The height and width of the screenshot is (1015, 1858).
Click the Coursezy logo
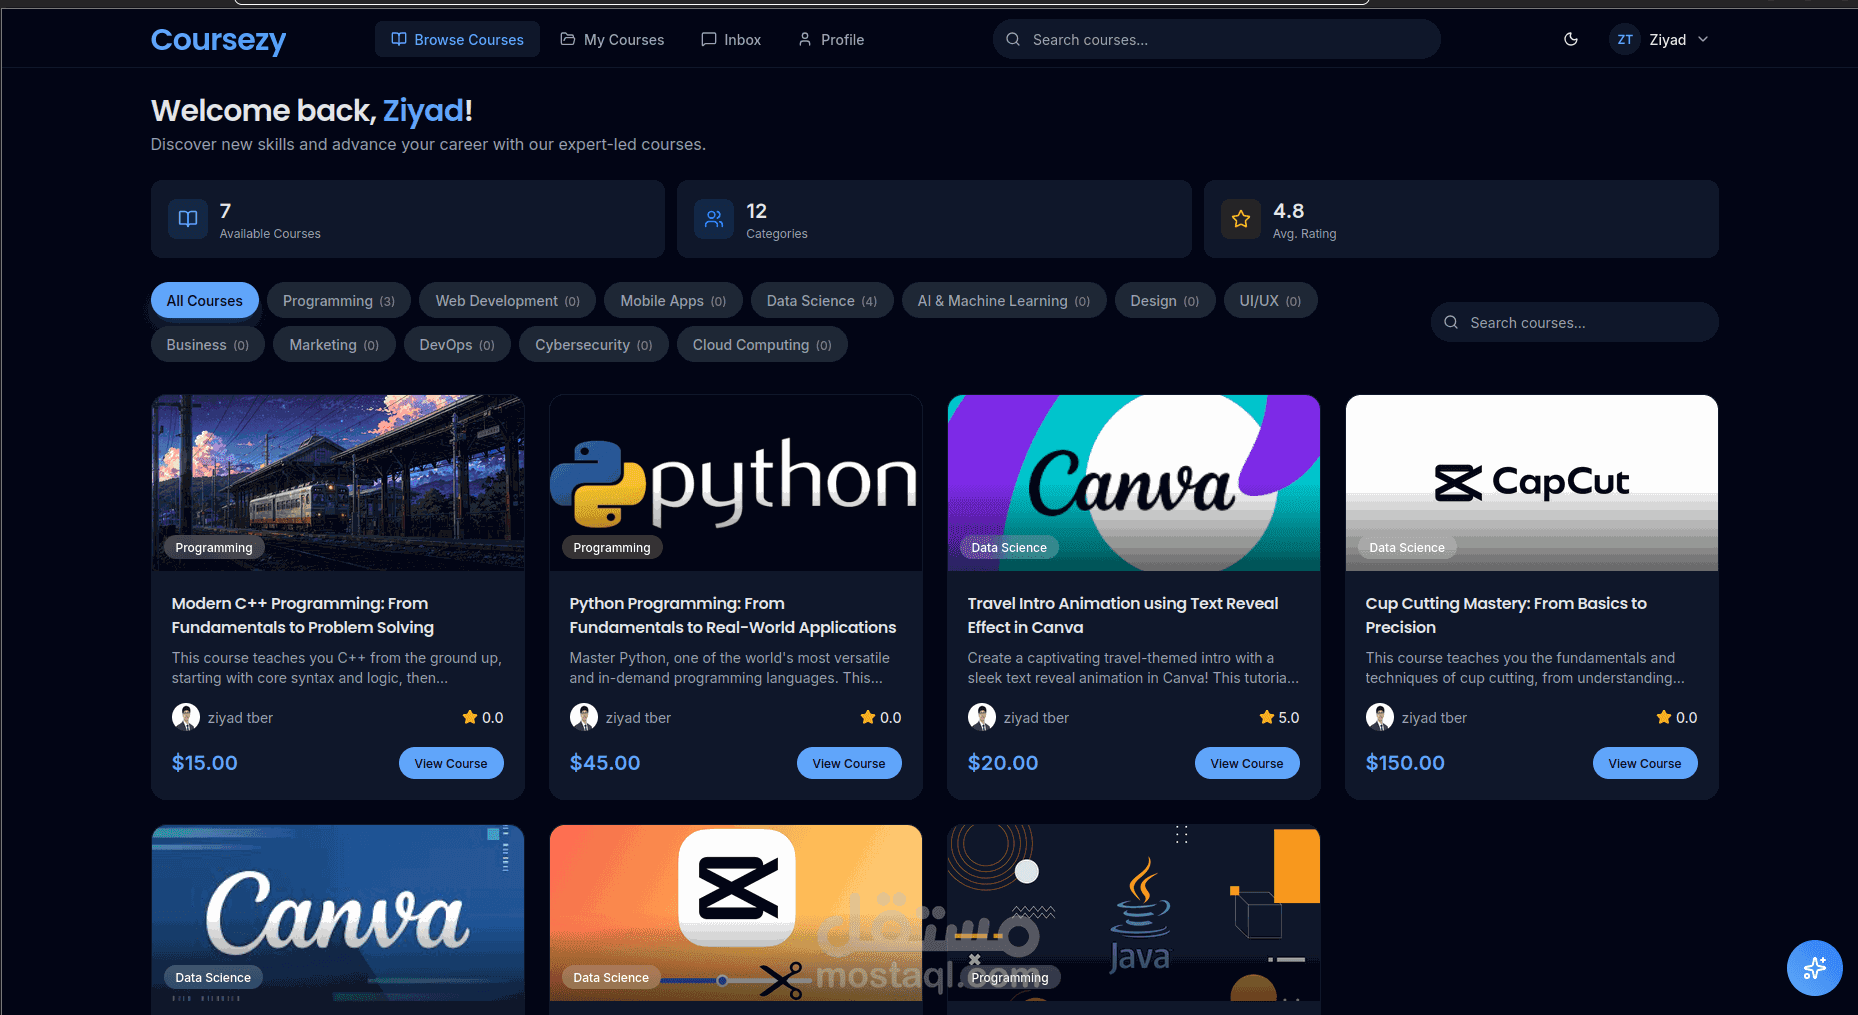(218, 39)
